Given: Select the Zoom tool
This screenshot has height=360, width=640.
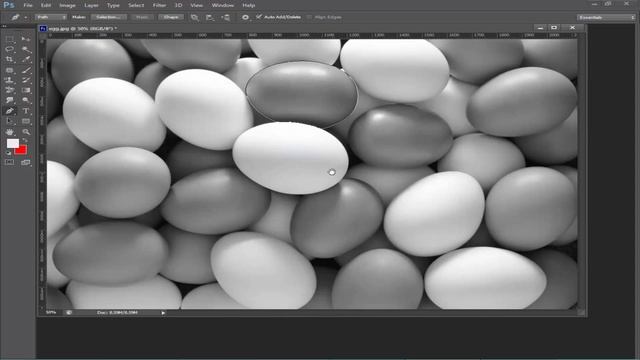Looking at the screenshot, I should 26,132.
